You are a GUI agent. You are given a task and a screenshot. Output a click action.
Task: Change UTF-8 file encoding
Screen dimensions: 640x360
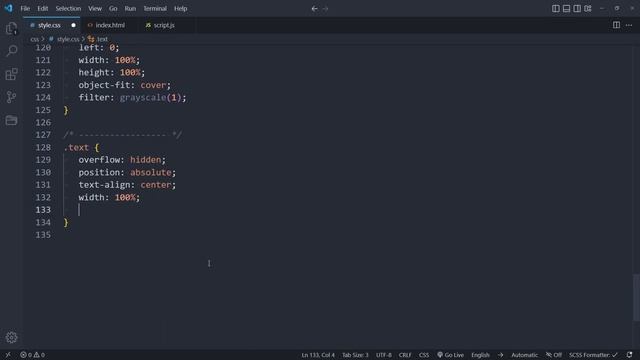pyautogui.click(x=384, y=355)
